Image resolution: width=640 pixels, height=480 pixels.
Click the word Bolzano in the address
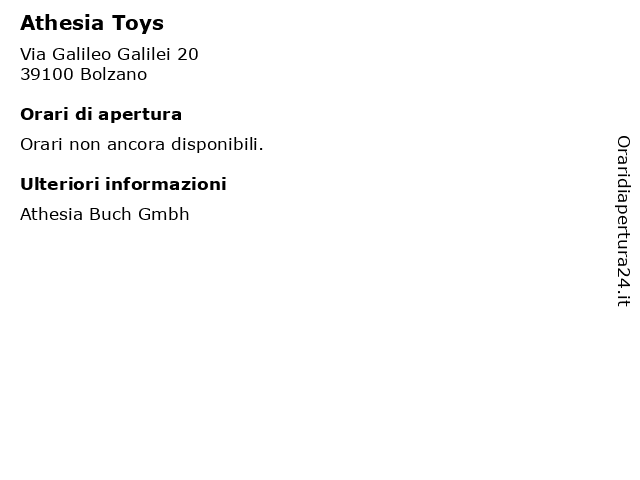pyautogui.click(x=113, y=74)
